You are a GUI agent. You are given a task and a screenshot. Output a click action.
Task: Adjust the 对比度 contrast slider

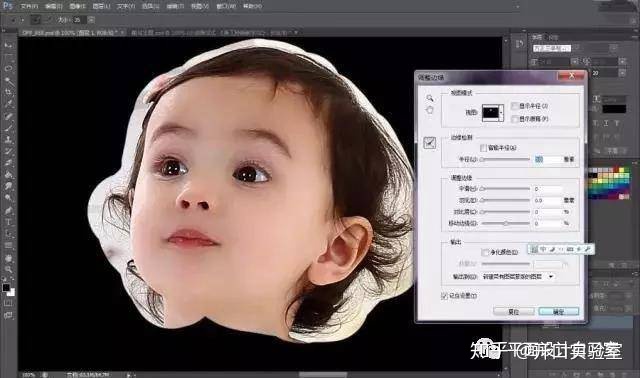pos(505,212)
